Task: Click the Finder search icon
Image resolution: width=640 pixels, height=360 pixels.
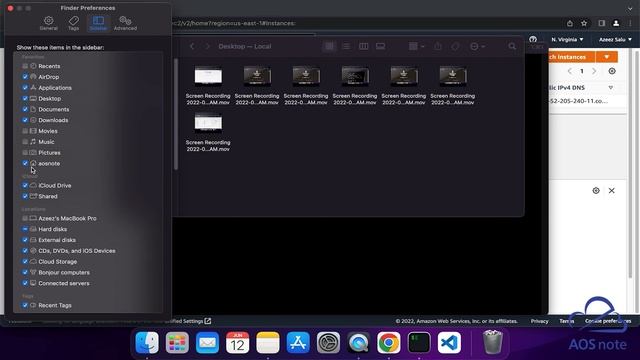Action: pyautogui.click(x=512, y=47)
